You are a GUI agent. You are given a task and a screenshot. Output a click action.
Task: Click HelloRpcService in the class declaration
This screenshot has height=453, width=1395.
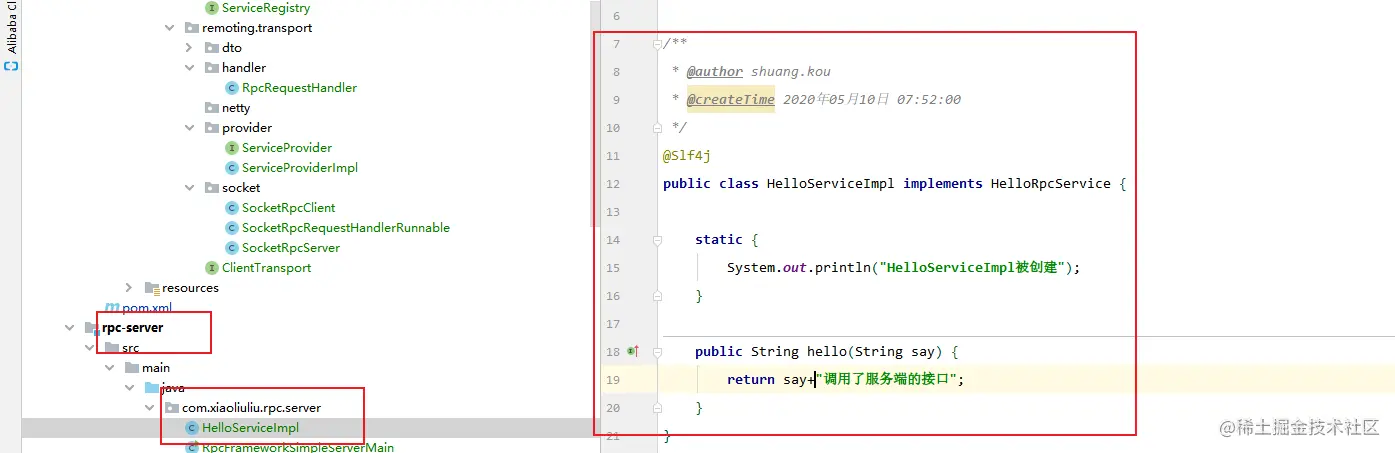(x=1051, y=184)
